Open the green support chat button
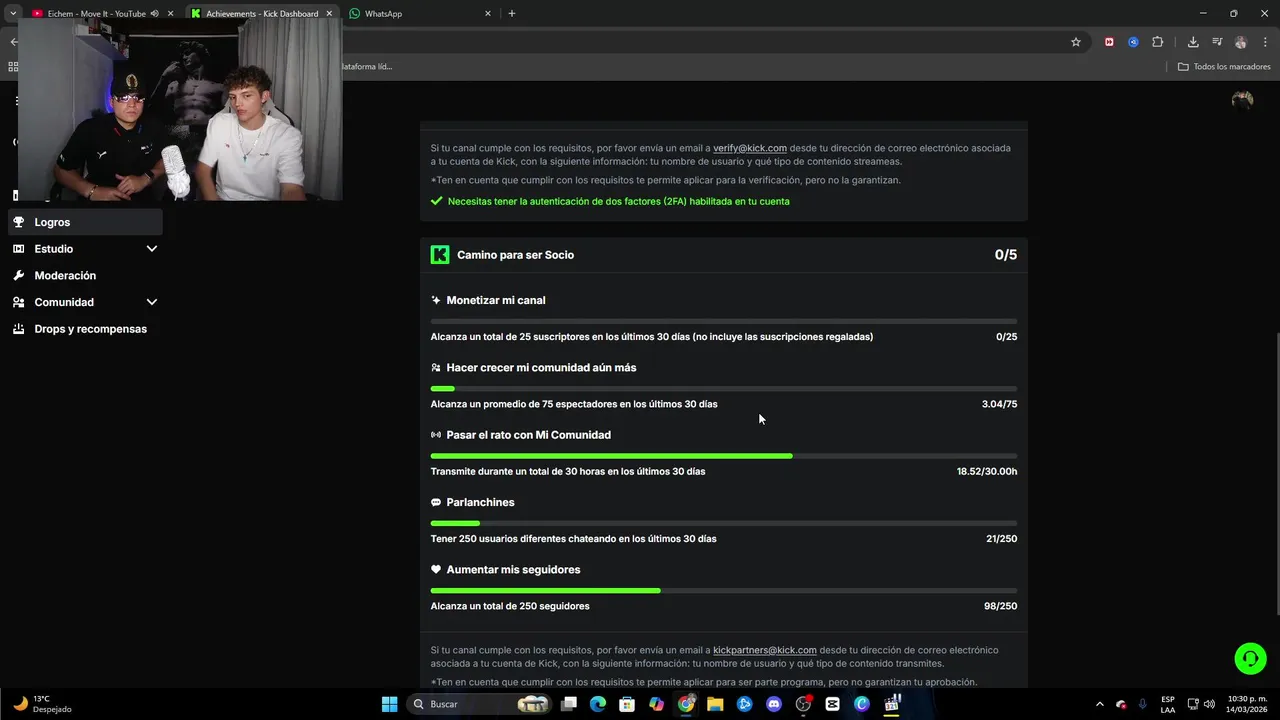The width and height of the screenshot is (1280, 720). (1250, 658)
